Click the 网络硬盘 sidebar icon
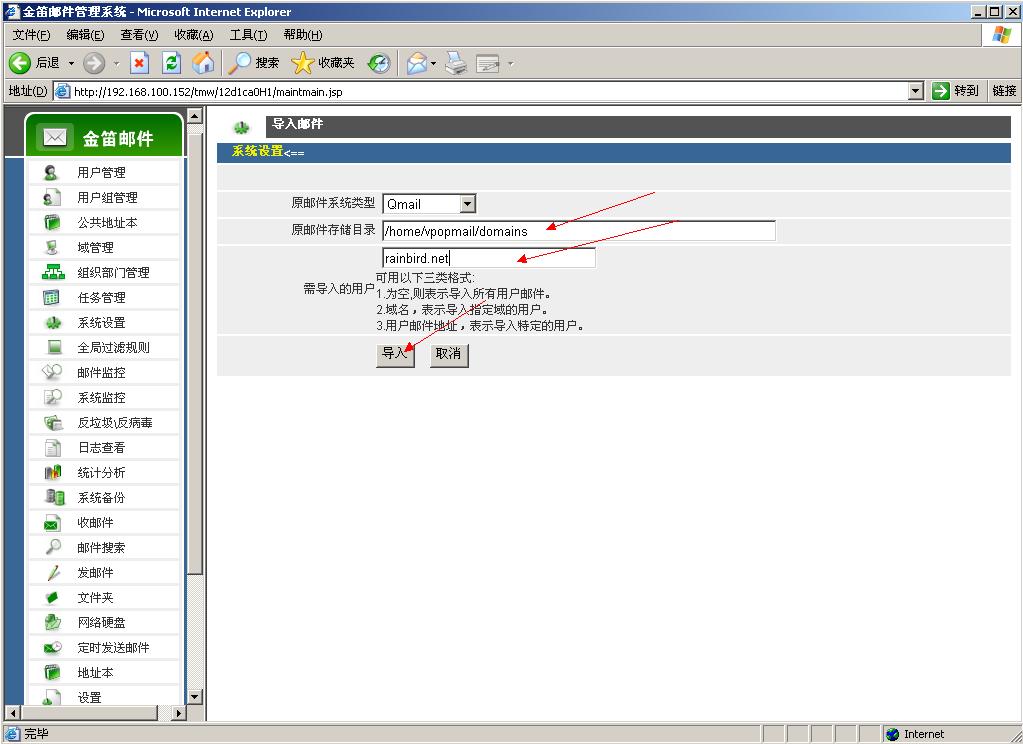The width and height of the screenshot is (1023, 744). pos(52,623)
